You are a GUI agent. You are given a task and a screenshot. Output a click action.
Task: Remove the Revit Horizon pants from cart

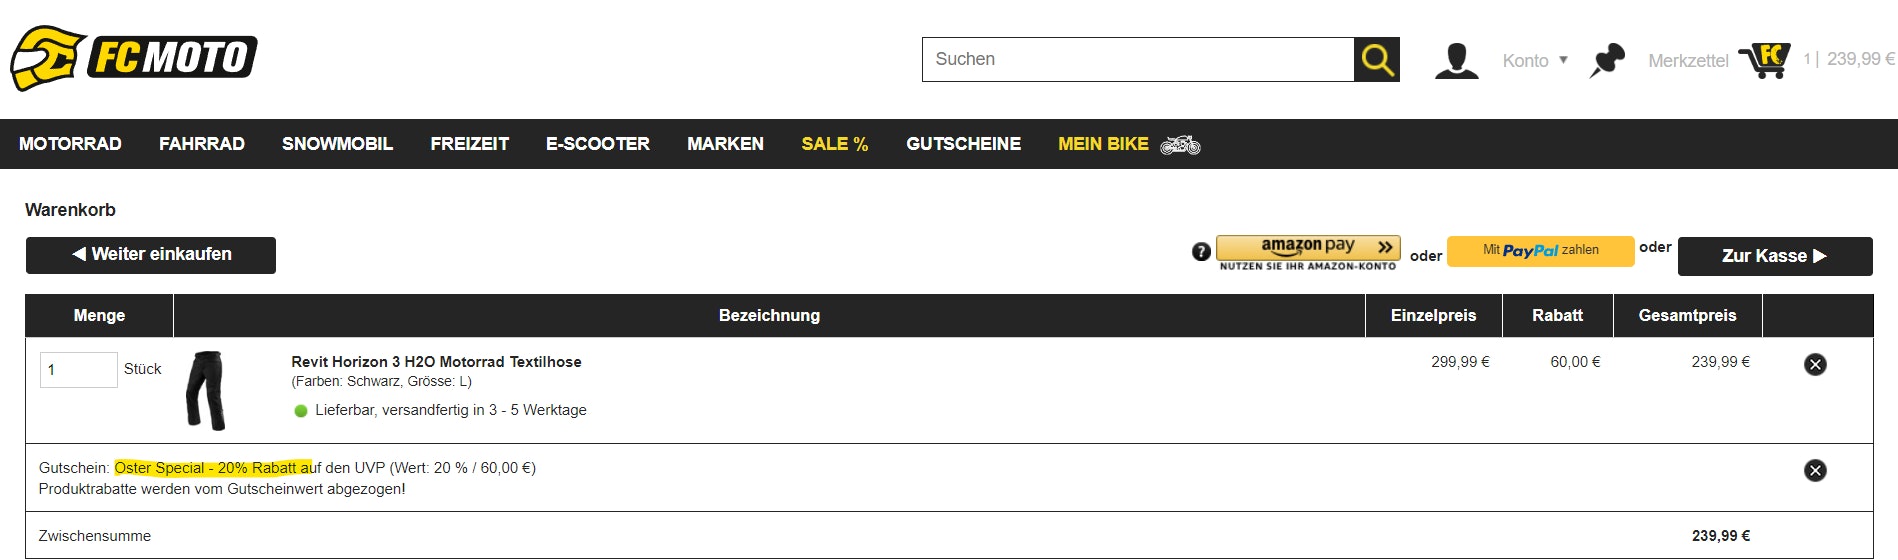click(1814, 364)
